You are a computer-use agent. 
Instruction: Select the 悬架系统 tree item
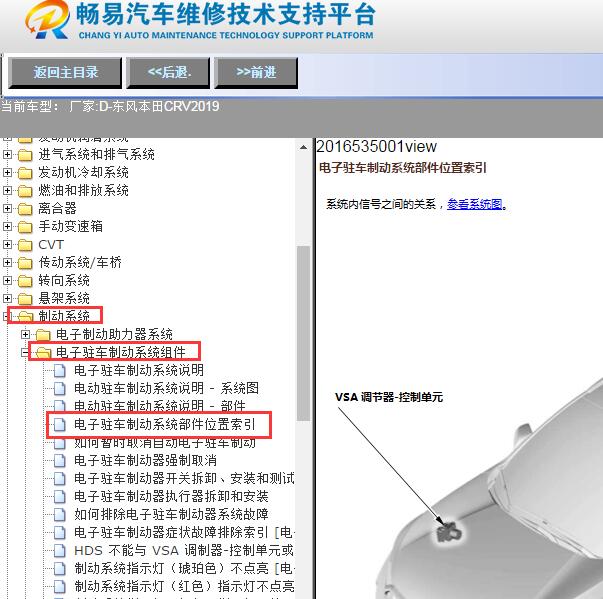tap(64, 298)
